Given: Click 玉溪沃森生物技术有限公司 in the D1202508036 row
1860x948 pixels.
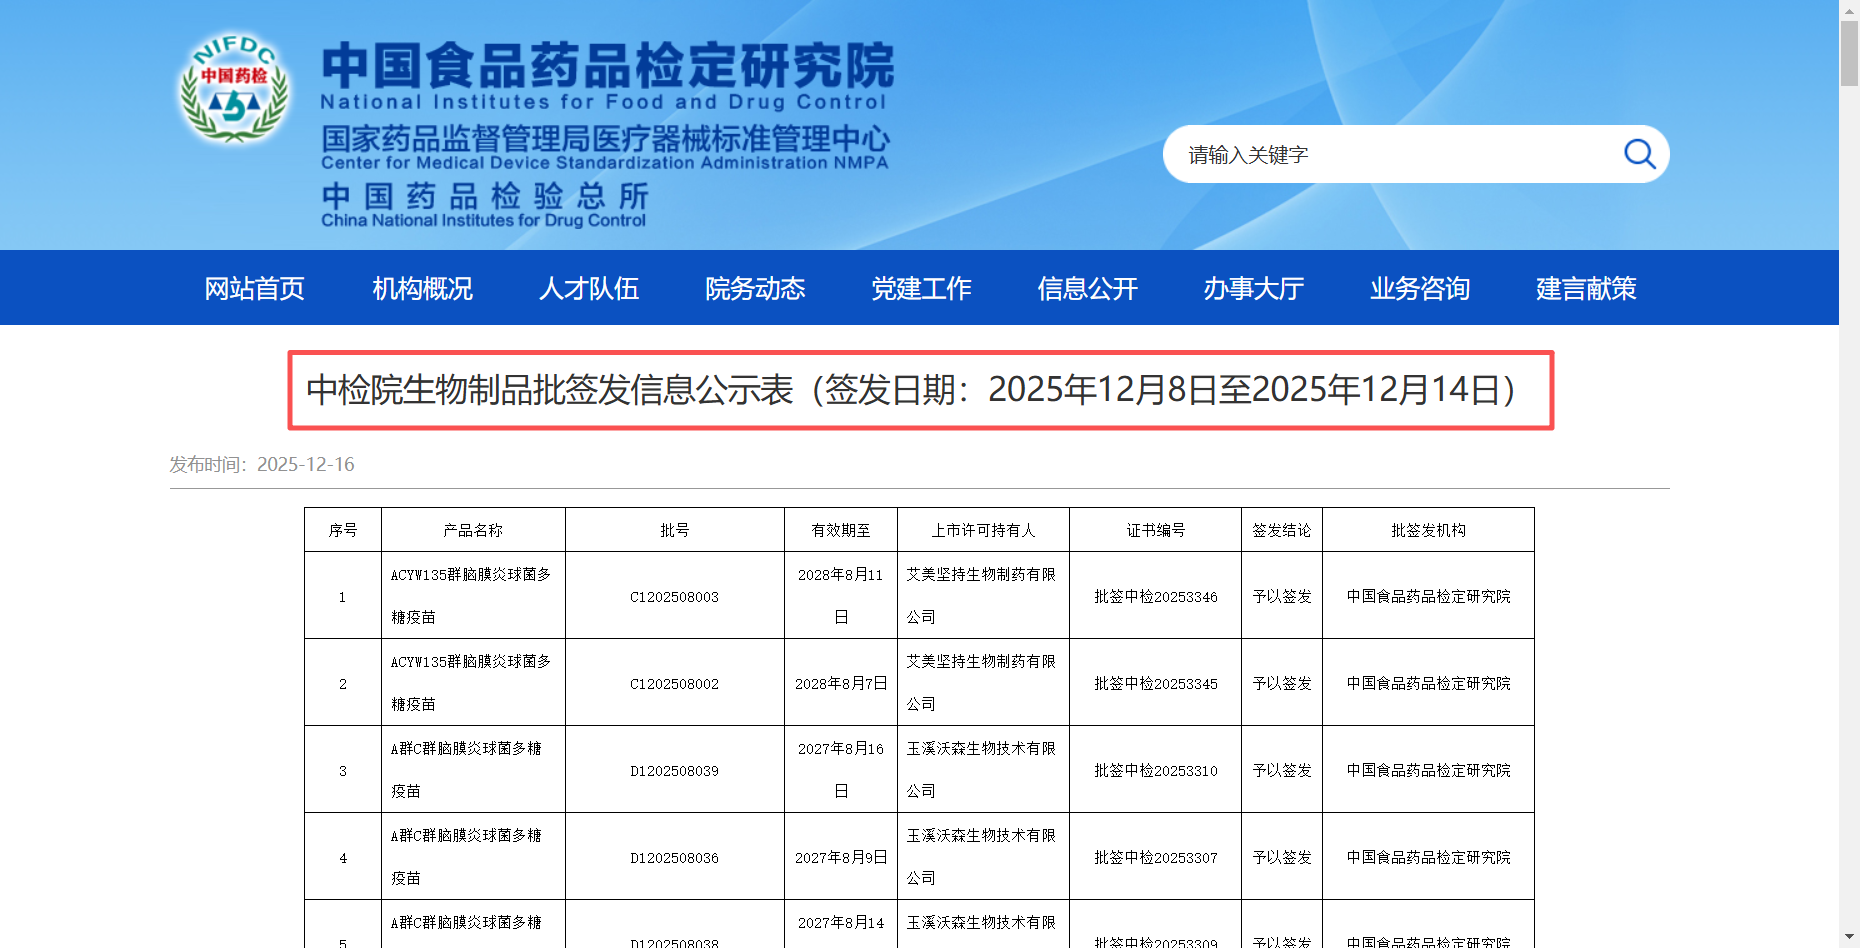Looking at the screenshot, I should point(981,857).
